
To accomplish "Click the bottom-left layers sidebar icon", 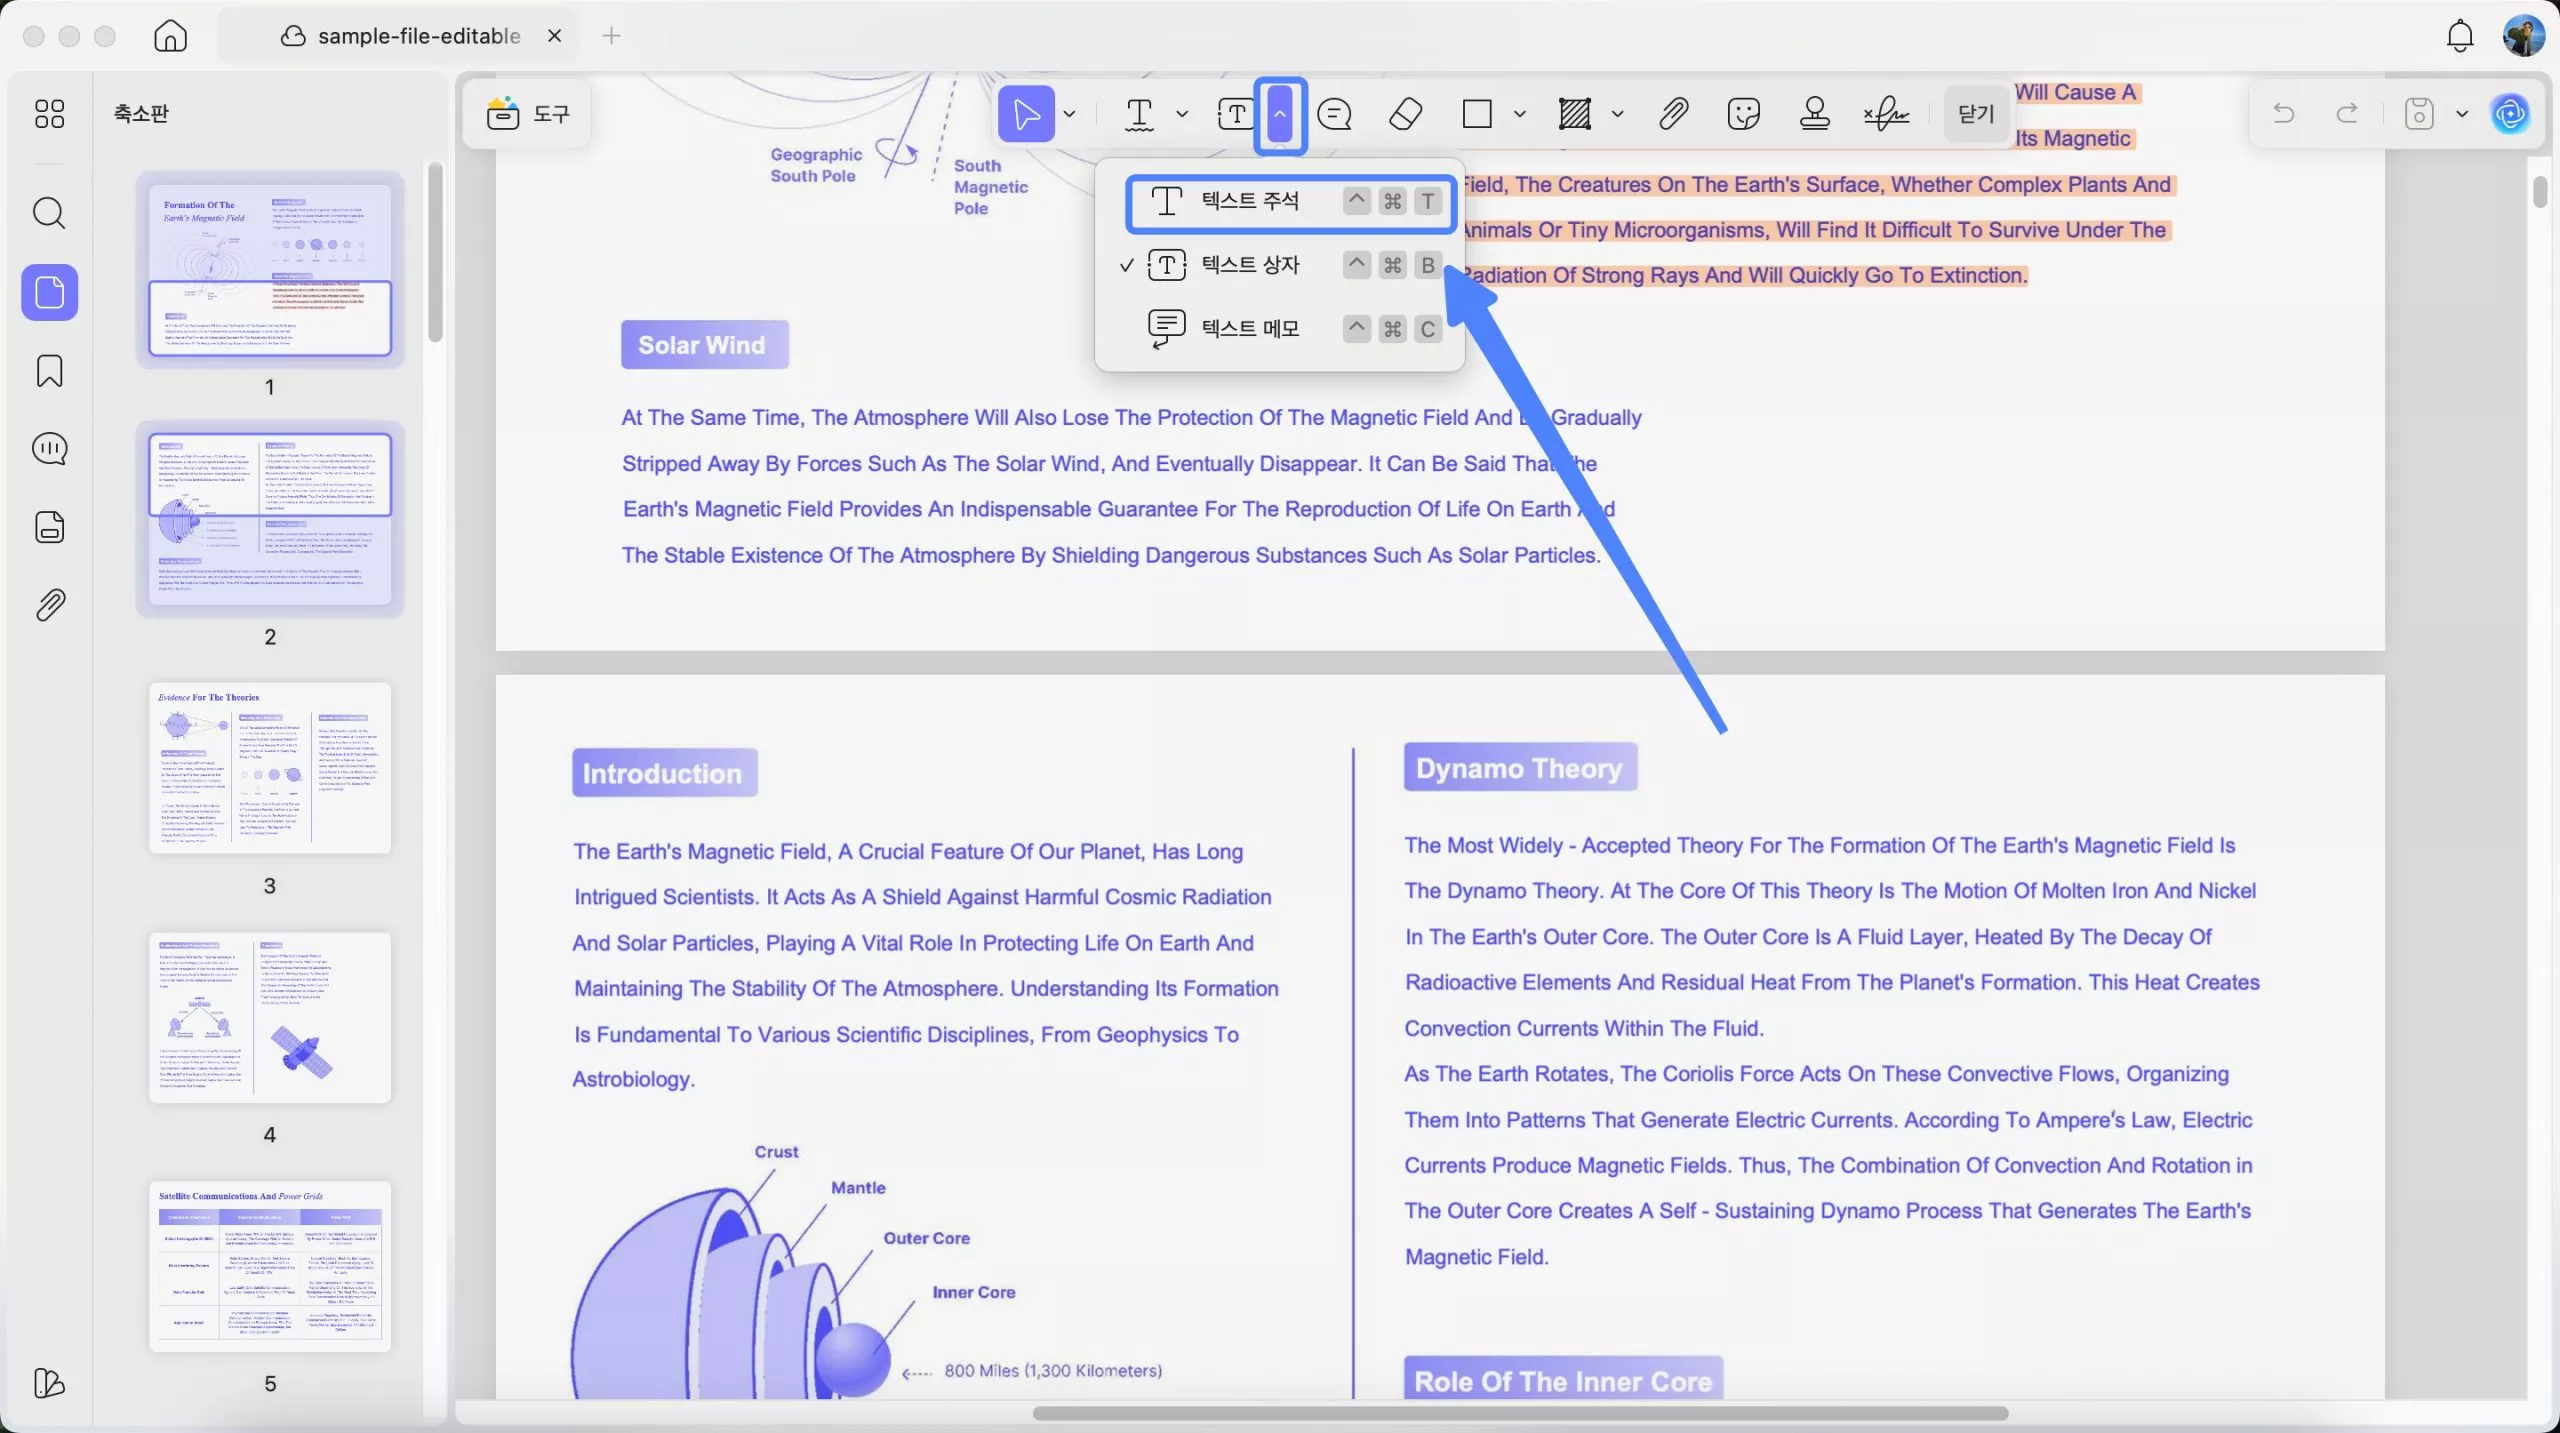I will pyautogui.click(x=49, y=1383).
